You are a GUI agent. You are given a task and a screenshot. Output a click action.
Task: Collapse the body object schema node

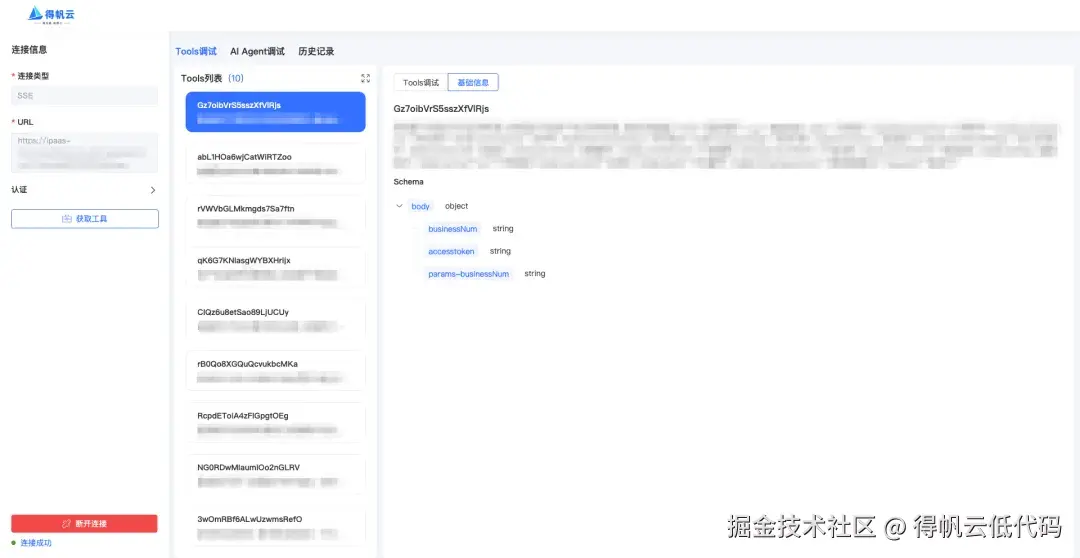coord(399,206)
